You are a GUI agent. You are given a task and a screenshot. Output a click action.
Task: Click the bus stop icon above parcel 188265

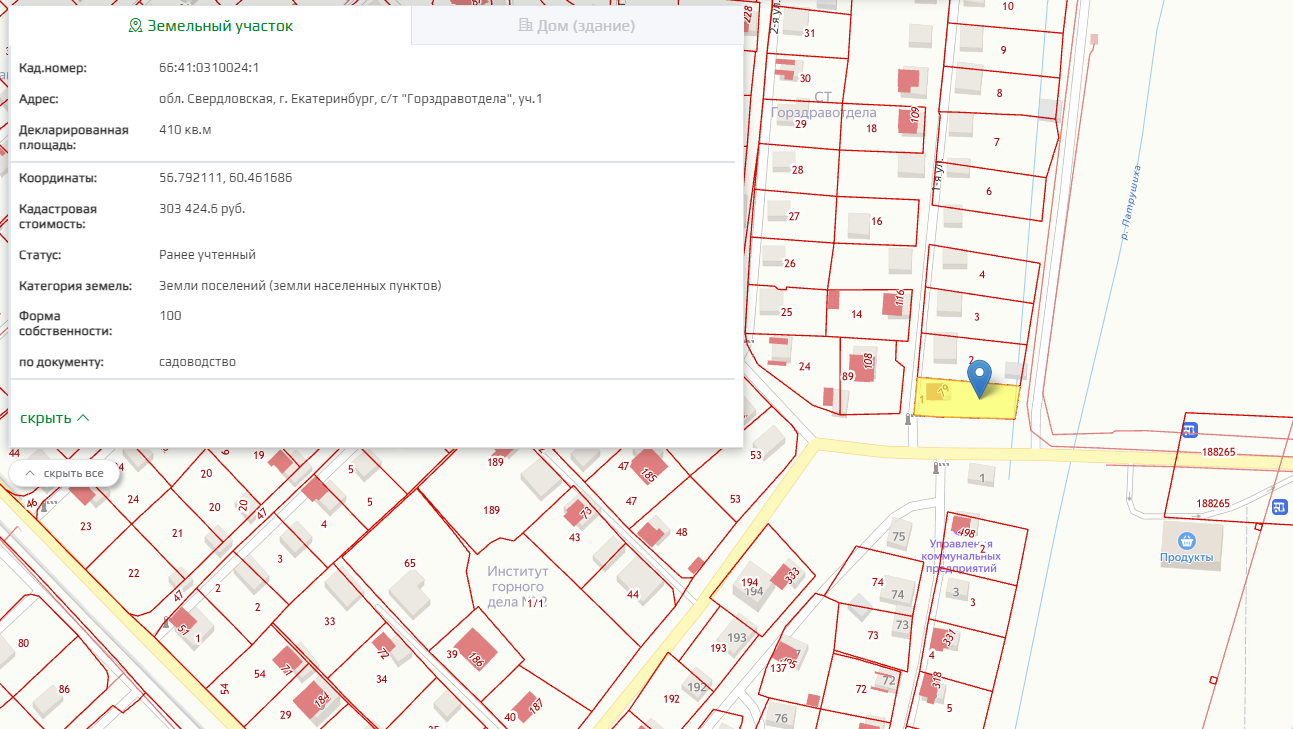[x=1190, y=430]
